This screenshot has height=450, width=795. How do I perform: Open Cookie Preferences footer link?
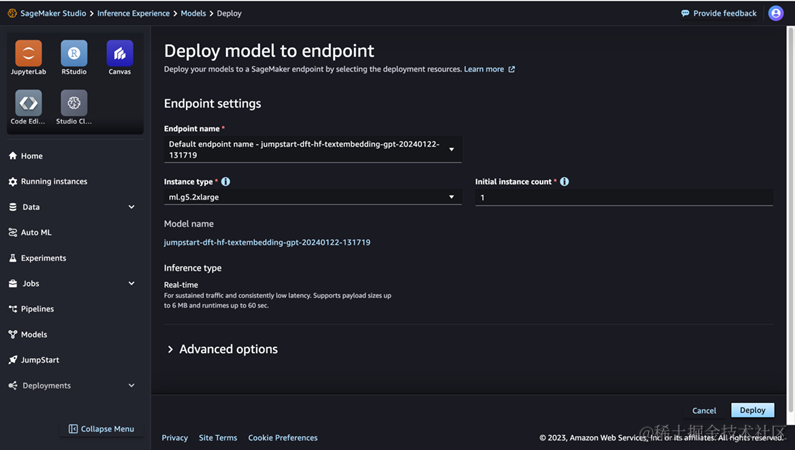[x=283, y=438]
